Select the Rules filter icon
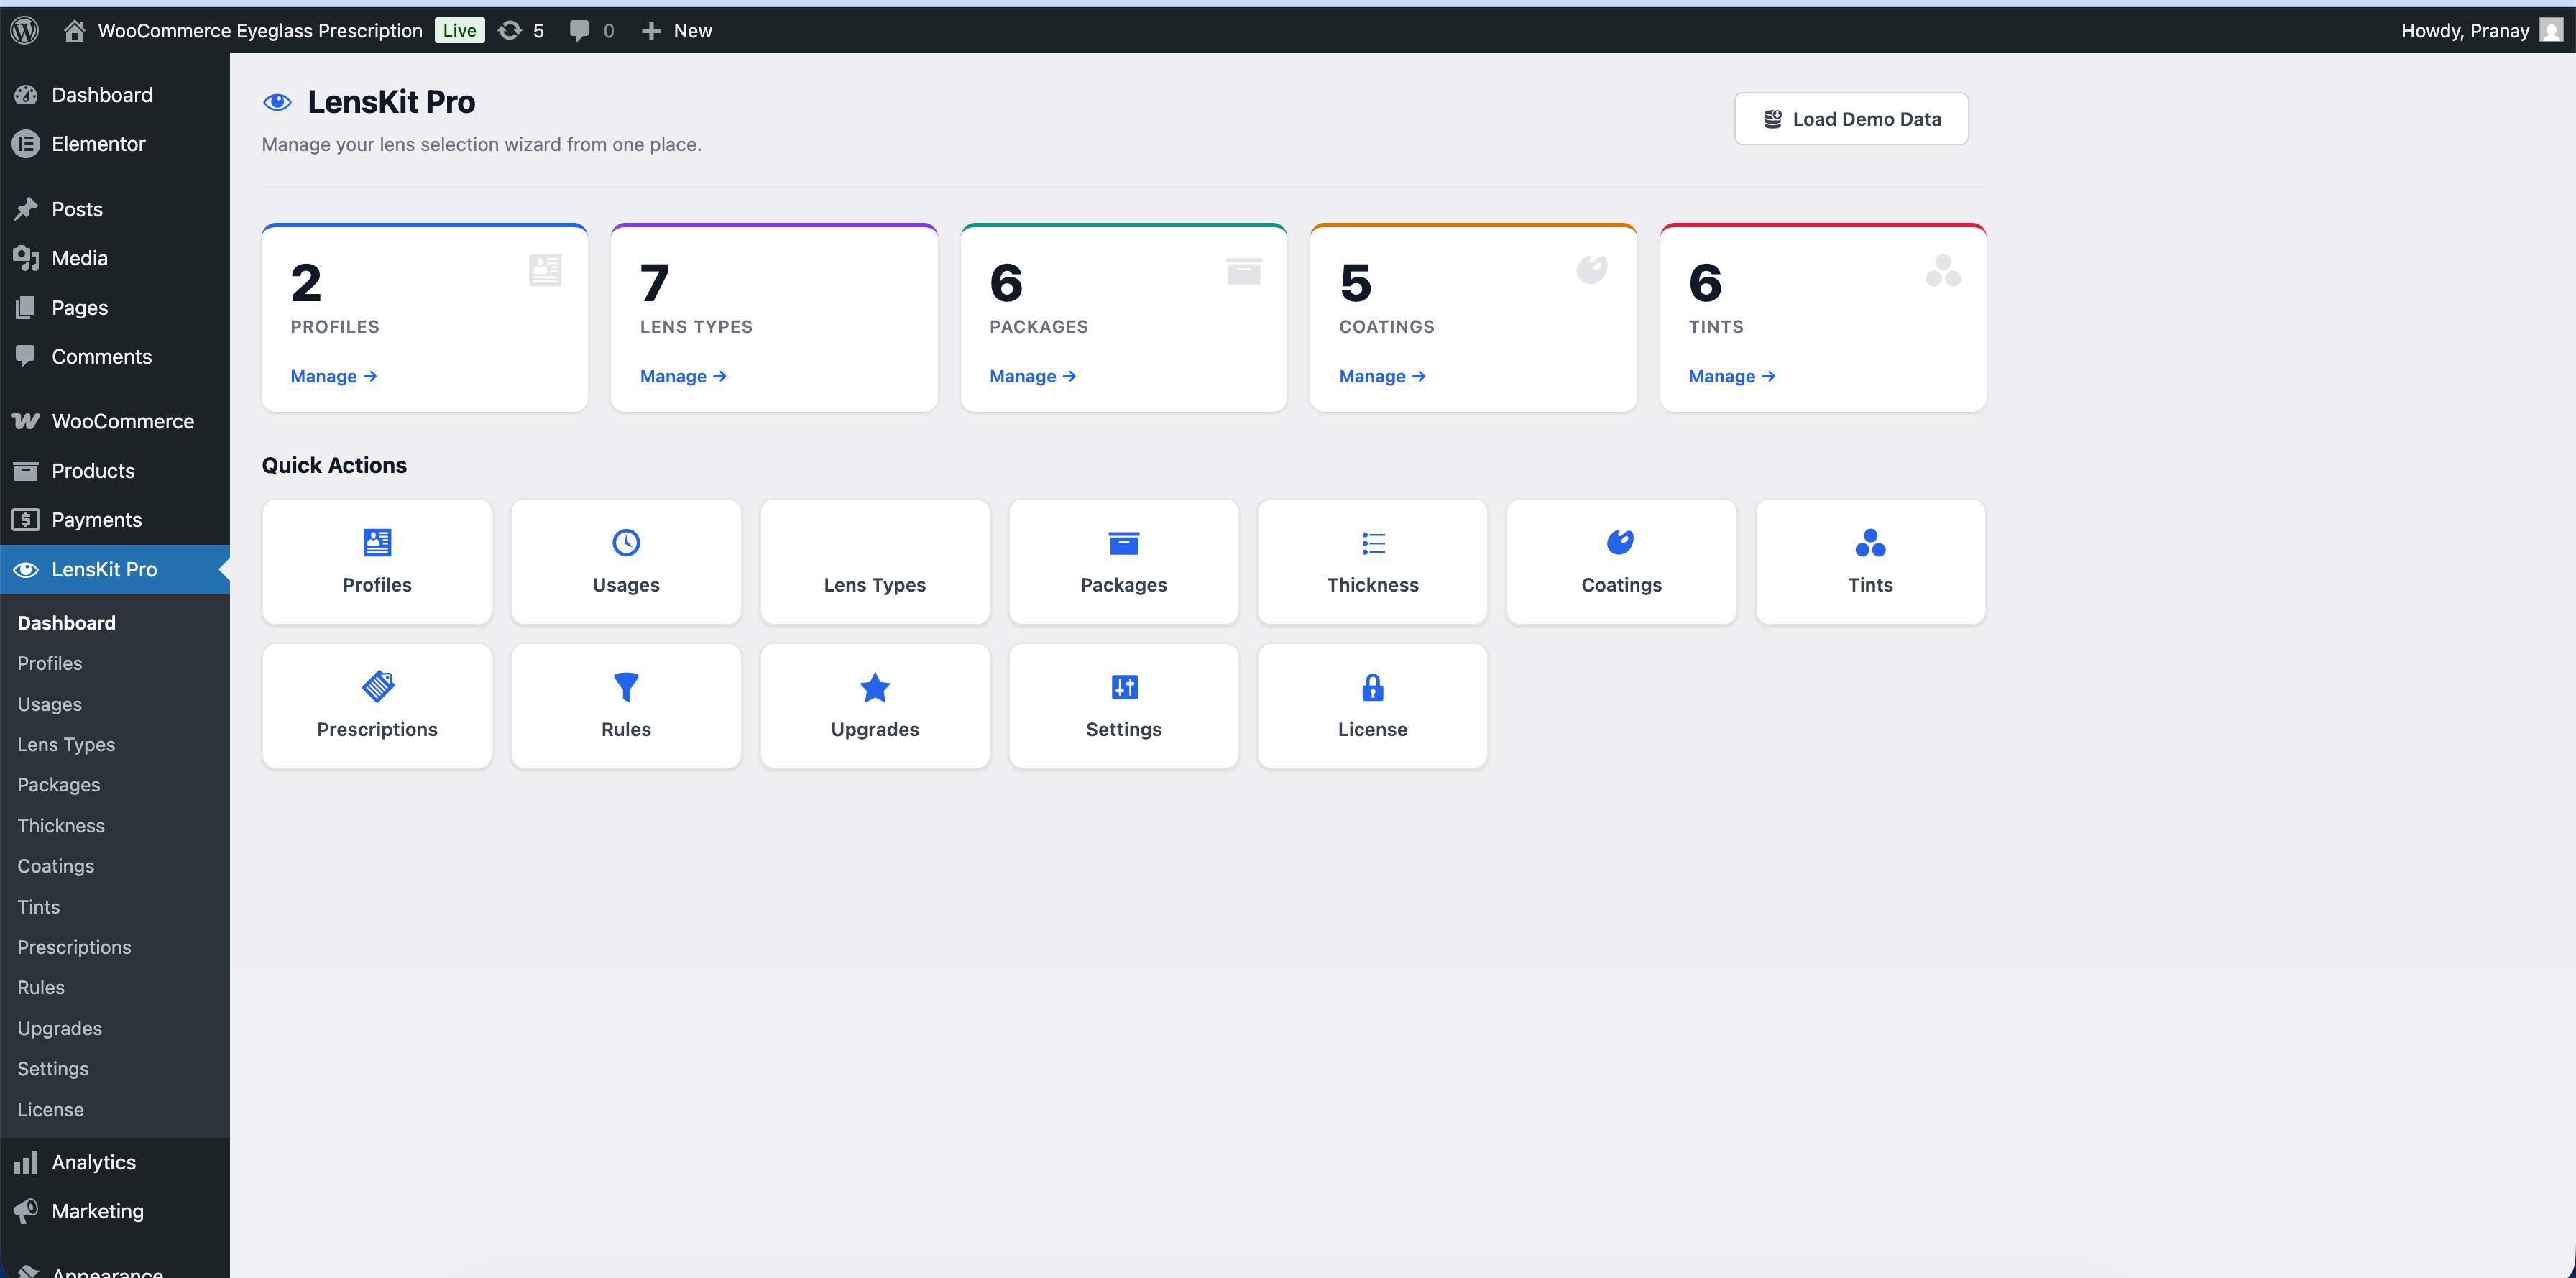Viewport: 2576px width, 1278px height. pyautogui.click(x=625, y=687)
